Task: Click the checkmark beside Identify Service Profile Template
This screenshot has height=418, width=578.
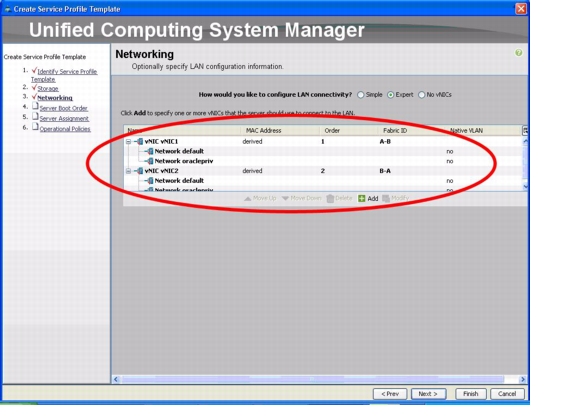Action: (34, 70)
